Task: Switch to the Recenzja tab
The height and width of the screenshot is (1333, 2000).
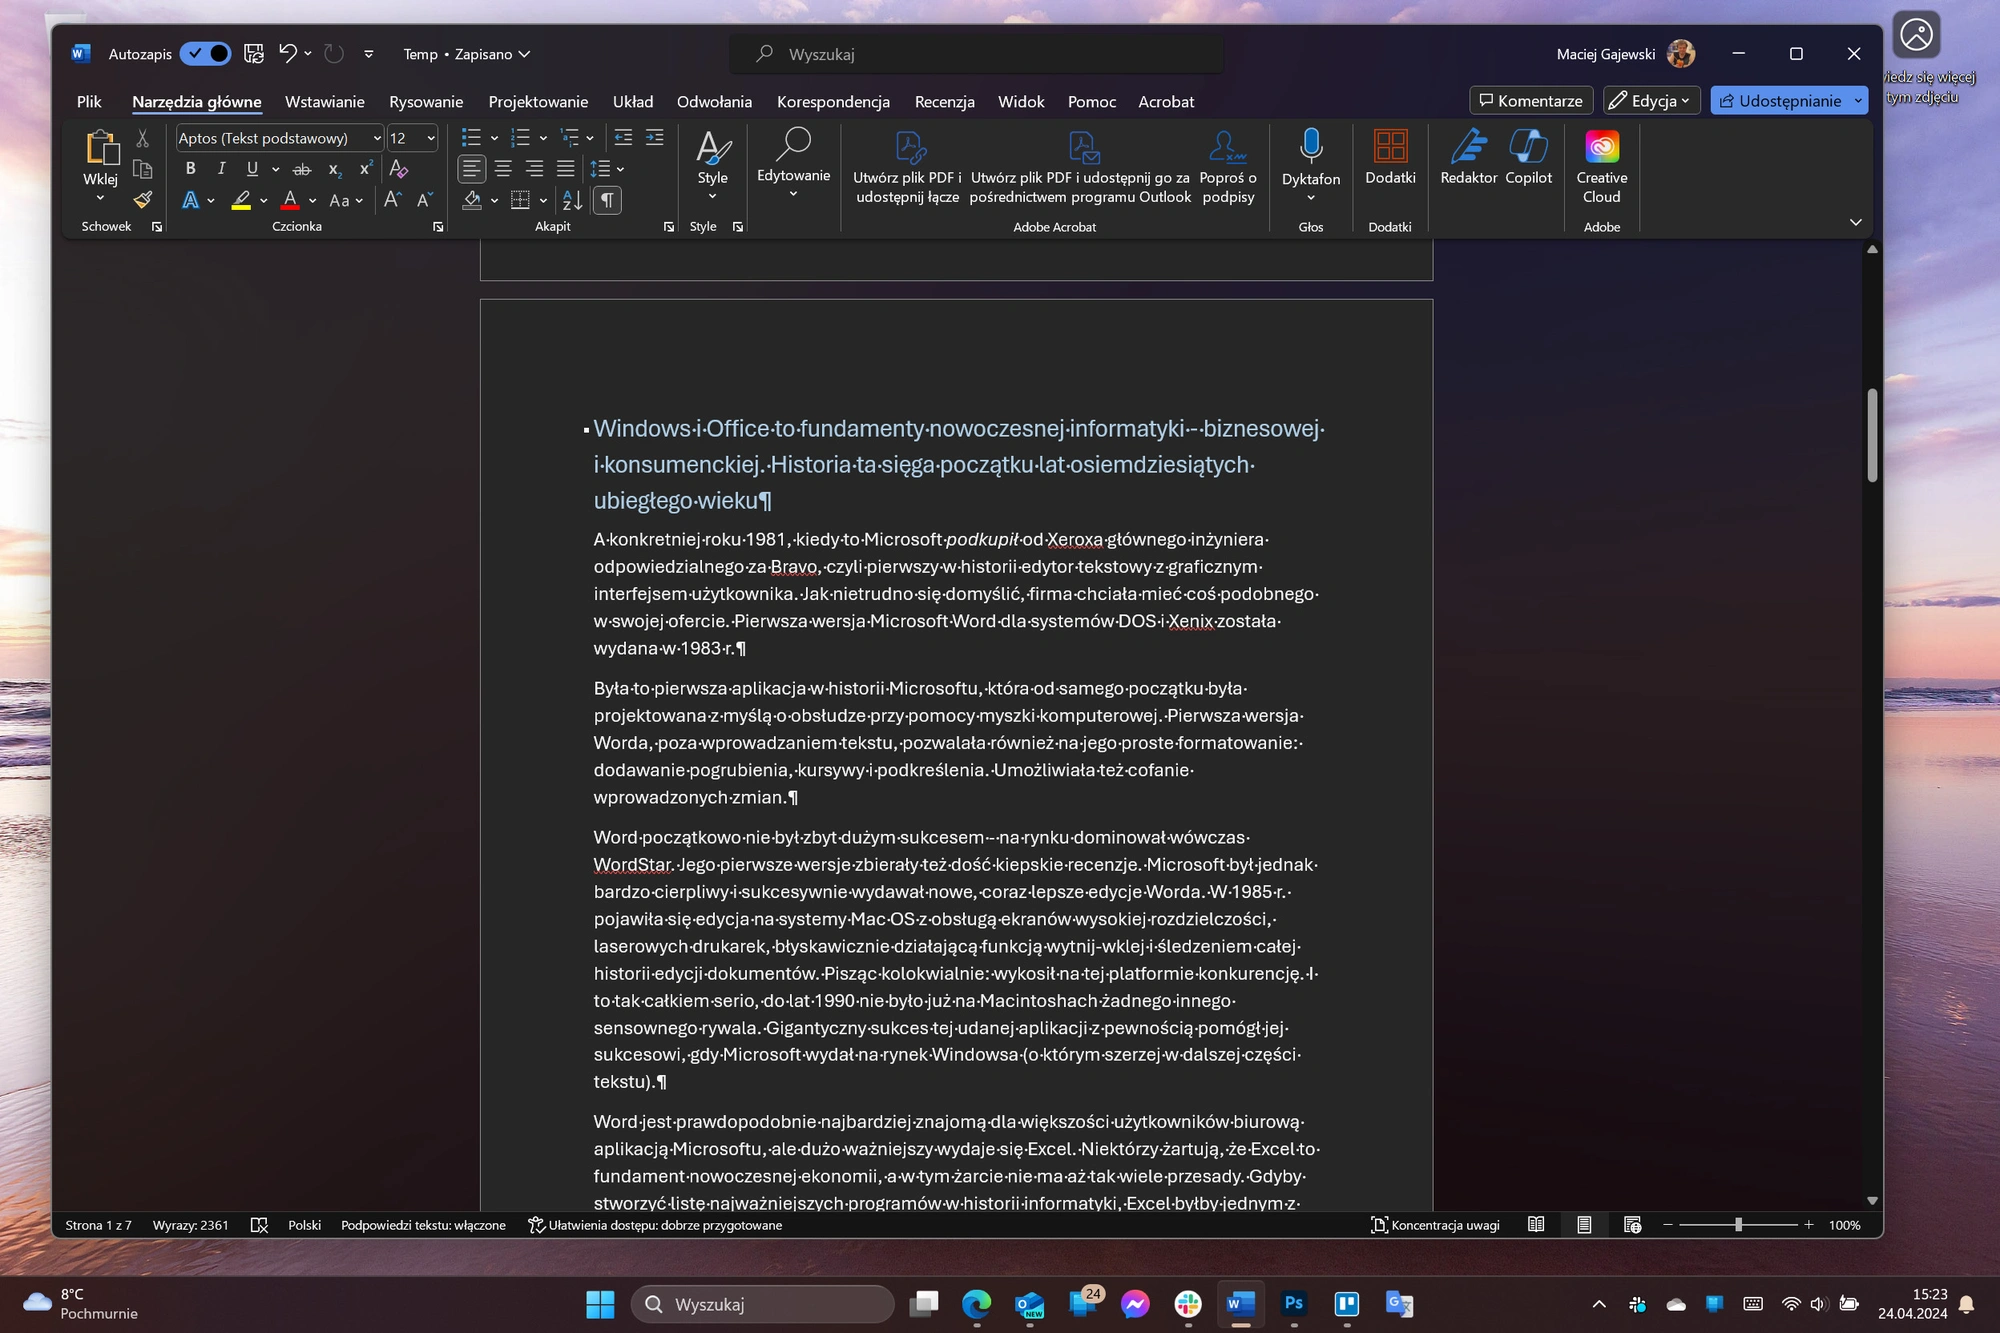Action: [x=944, y=102]
